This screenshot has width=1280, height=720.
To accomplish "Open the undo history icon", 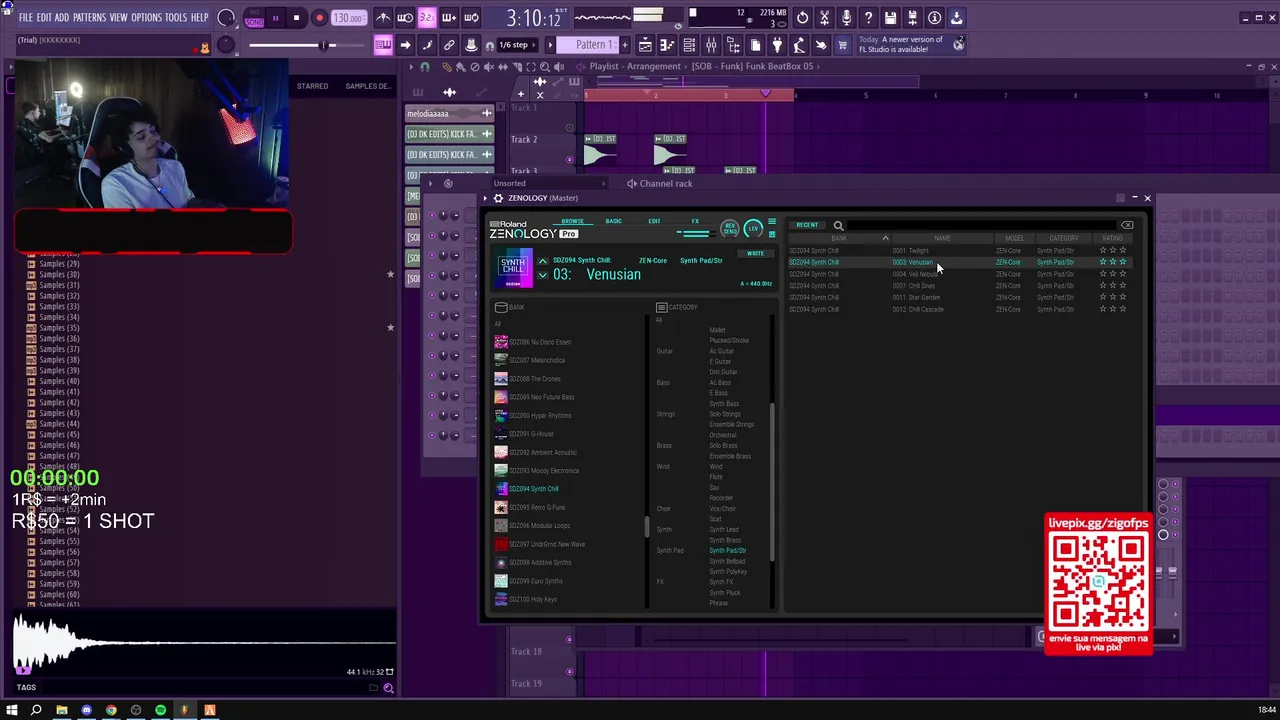I will coord(802,18).
